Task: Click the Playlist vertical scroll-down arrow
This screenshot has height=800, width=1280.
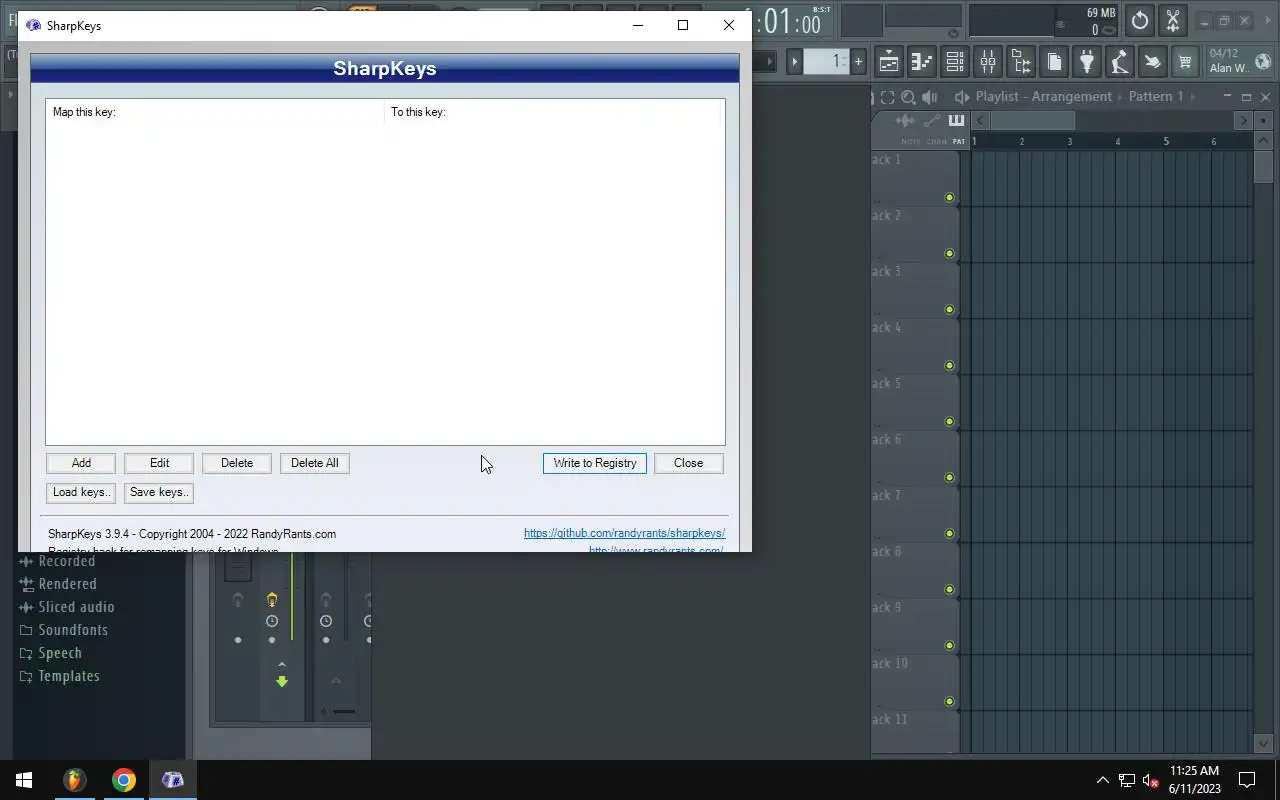Action: point(1263,743)
